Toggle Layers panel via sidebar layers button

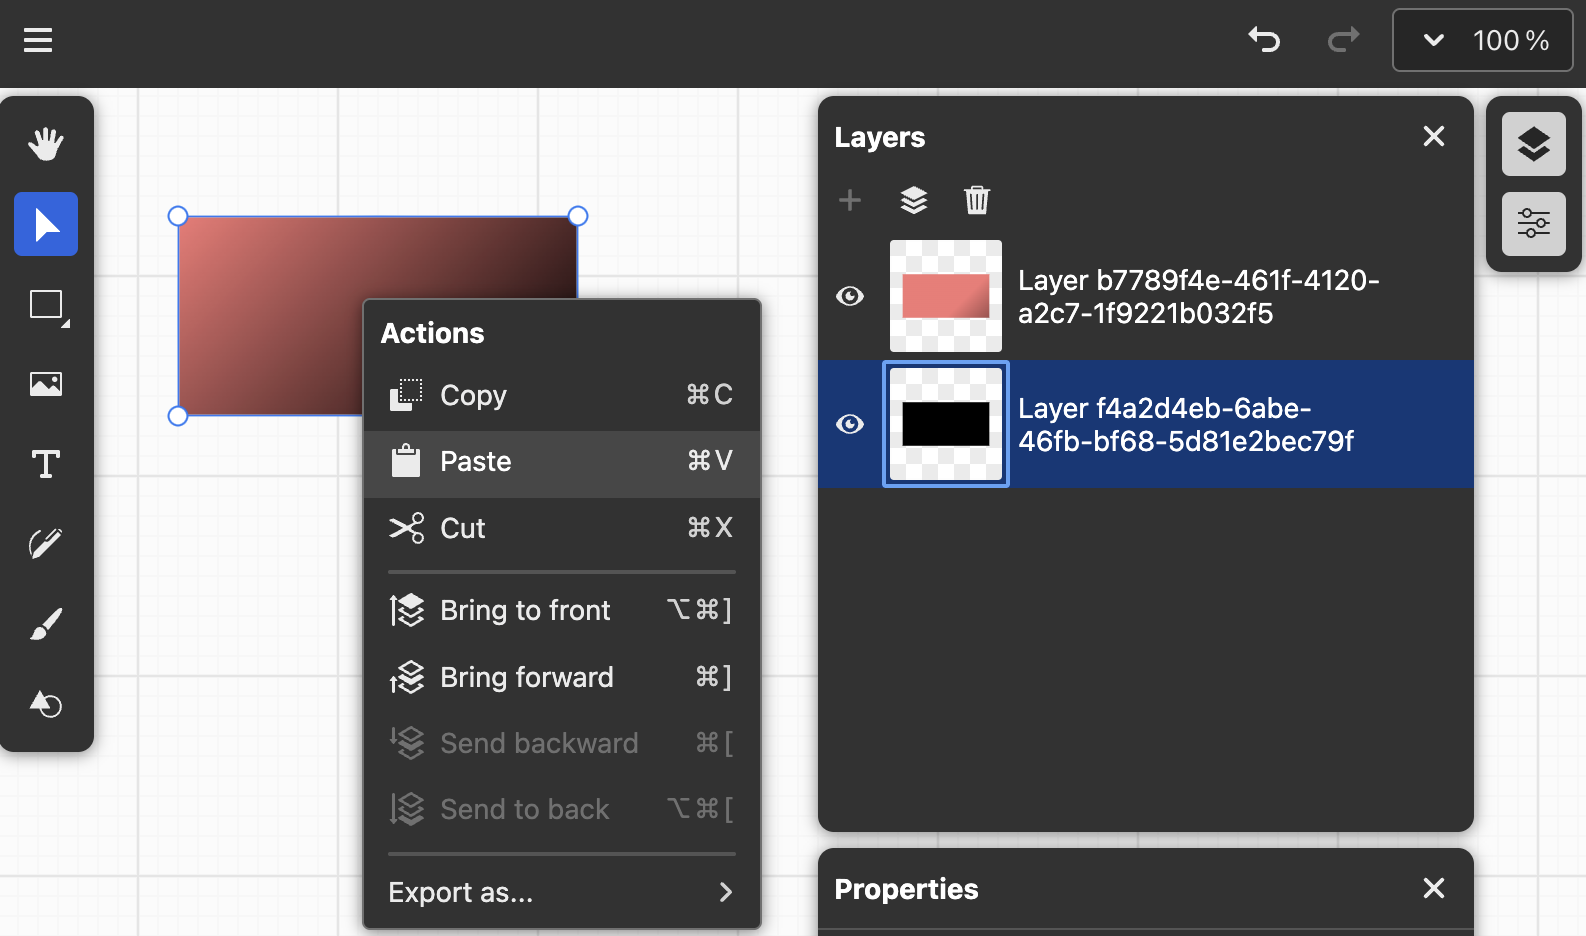point(1533,144)
